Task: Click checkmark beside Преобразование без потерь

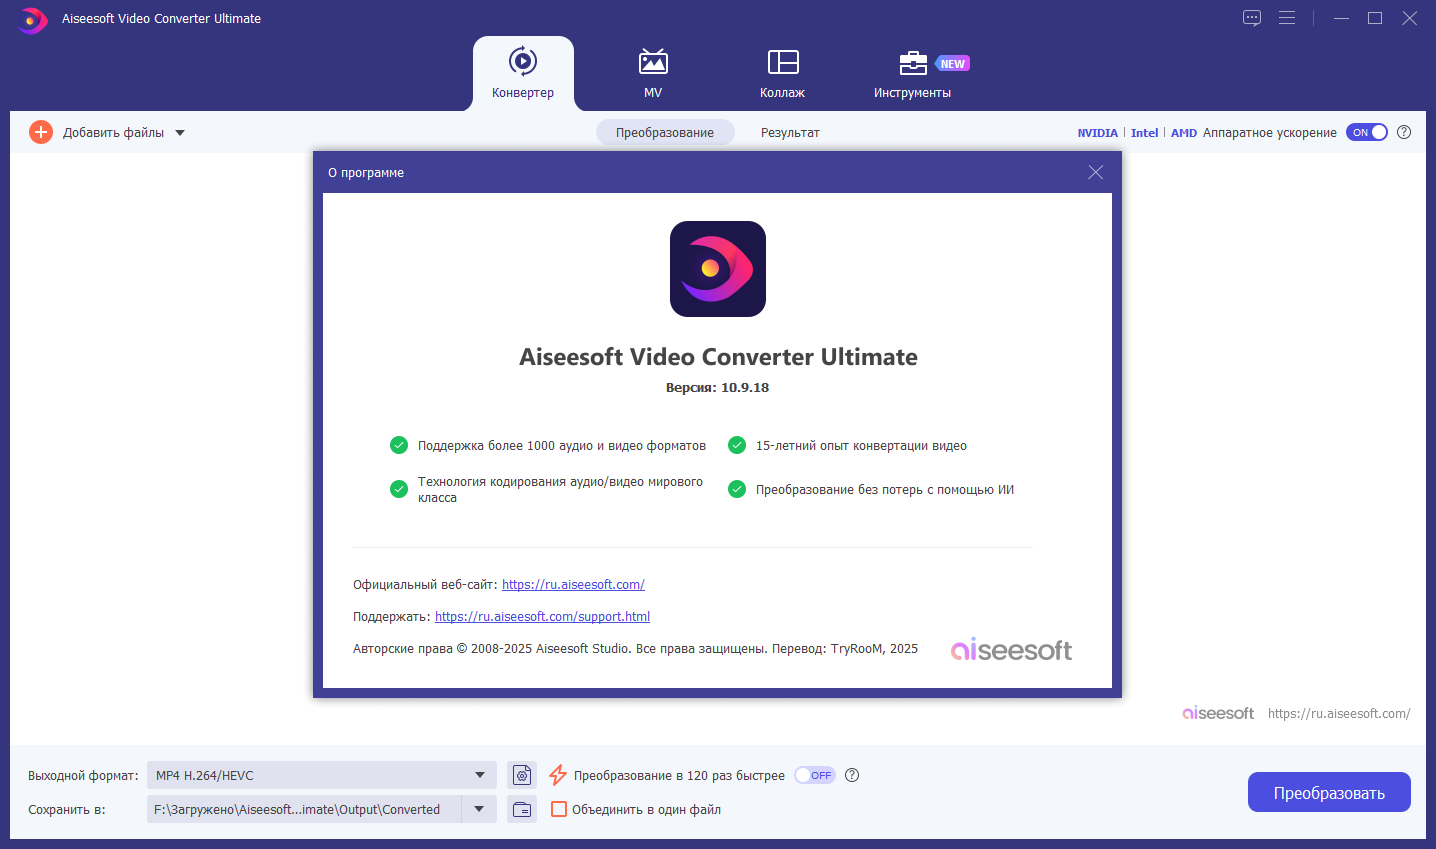Action: [737, 489]
